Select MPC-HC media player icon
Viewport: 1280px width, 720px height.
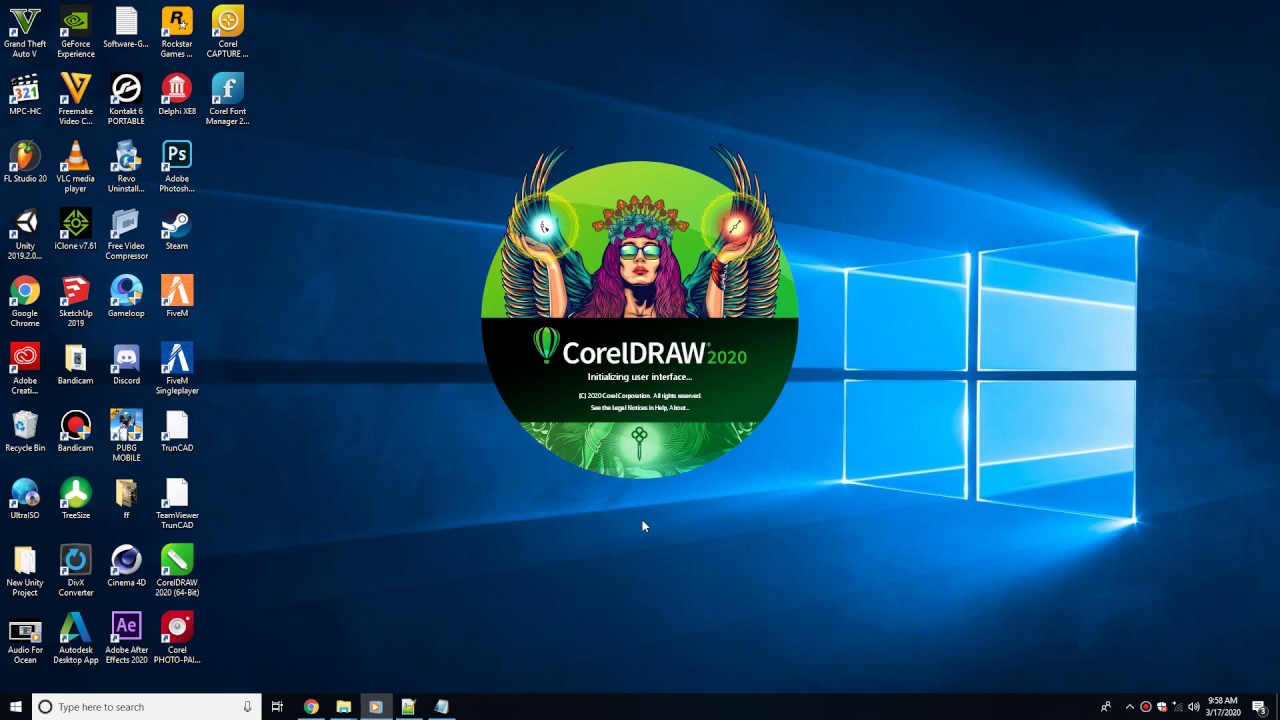pos(25,95)
